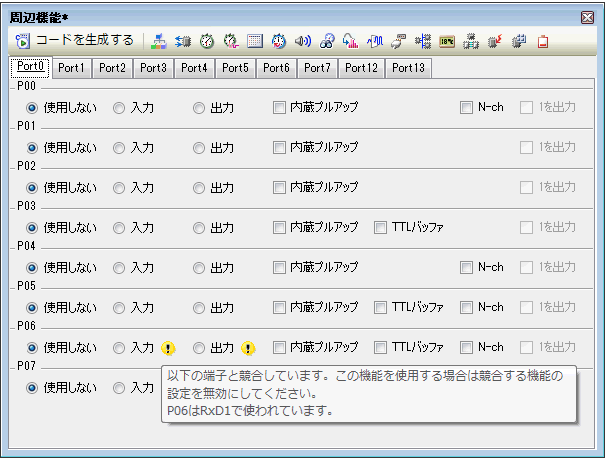
Task: Toggle 'N-ch' checkbox for P04
Action: (x=466, y=267)
